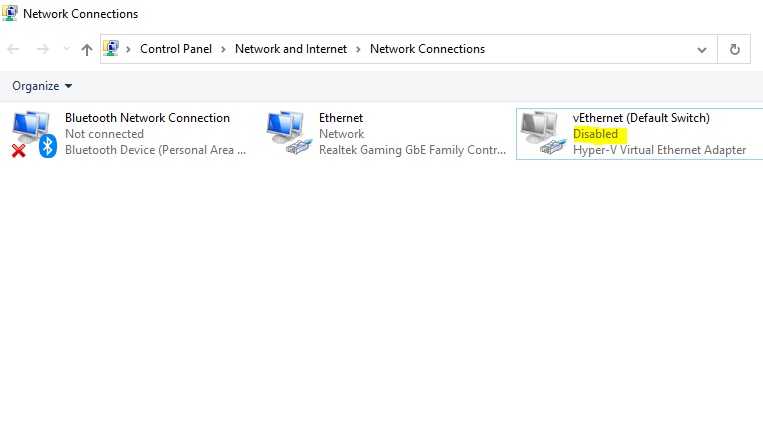Go up one level with Up arrow

[x=87, y=49]
